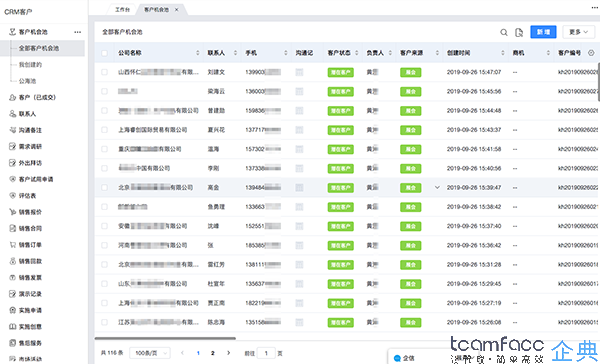Switch to the 工作台 tab
Image resolution: width=600 pixels, height=364 pixels.
[122, 10]
